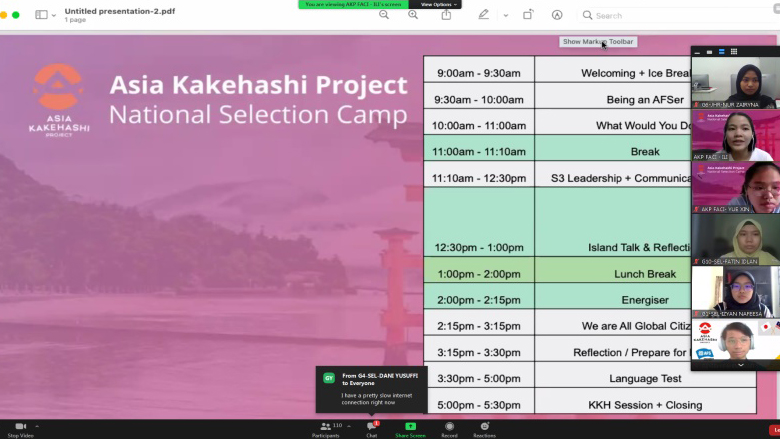Viewport: 780px width, 439px height.
Task: Click the '2:15pm - 3:15pm' cell
Action: pos(479,322)
